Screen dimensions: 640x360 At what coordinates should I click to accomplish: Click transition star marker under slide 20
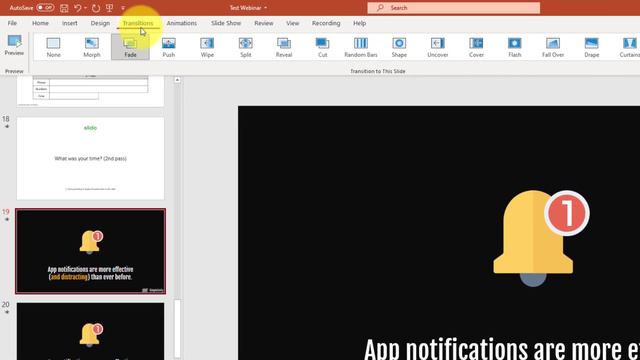(x=7, y=312)
